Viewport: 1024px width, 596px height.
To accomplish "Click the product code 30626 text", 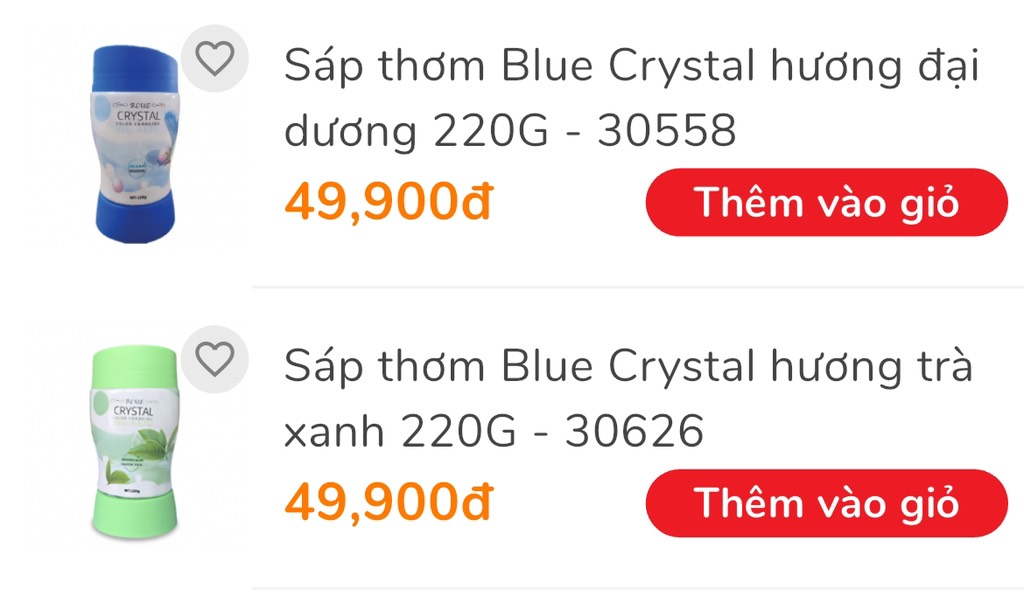I will coord(634,431).
